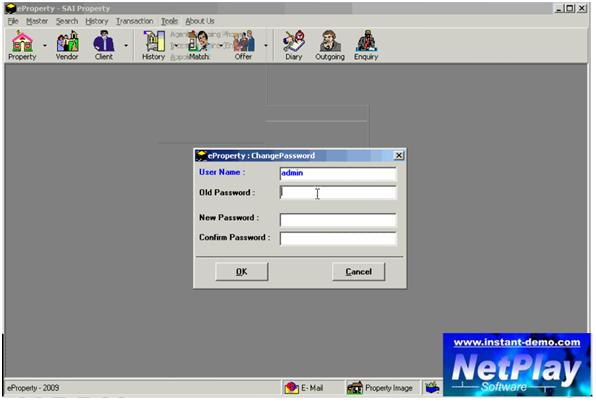This screenshot has width=596, height=410.
Task: Click the 'Old Password :' label
Action: click(227, 193)
